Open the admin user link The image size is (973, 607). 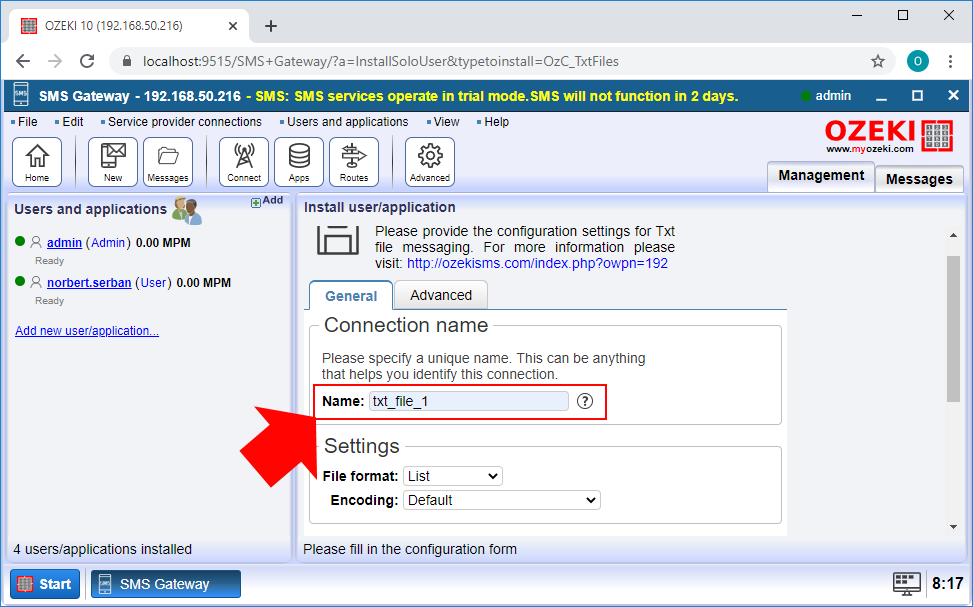click(x=64, y=243)
